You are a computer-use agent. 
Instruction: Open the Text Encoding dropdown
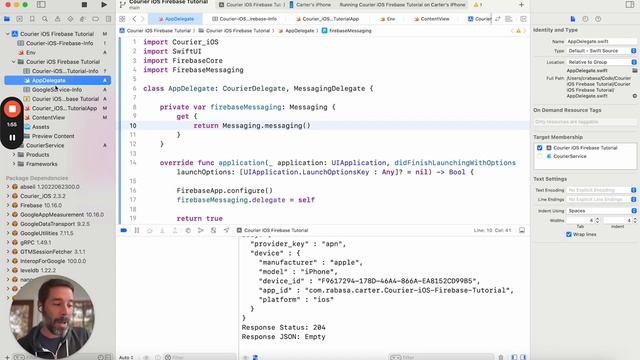(x=601, y=190)
